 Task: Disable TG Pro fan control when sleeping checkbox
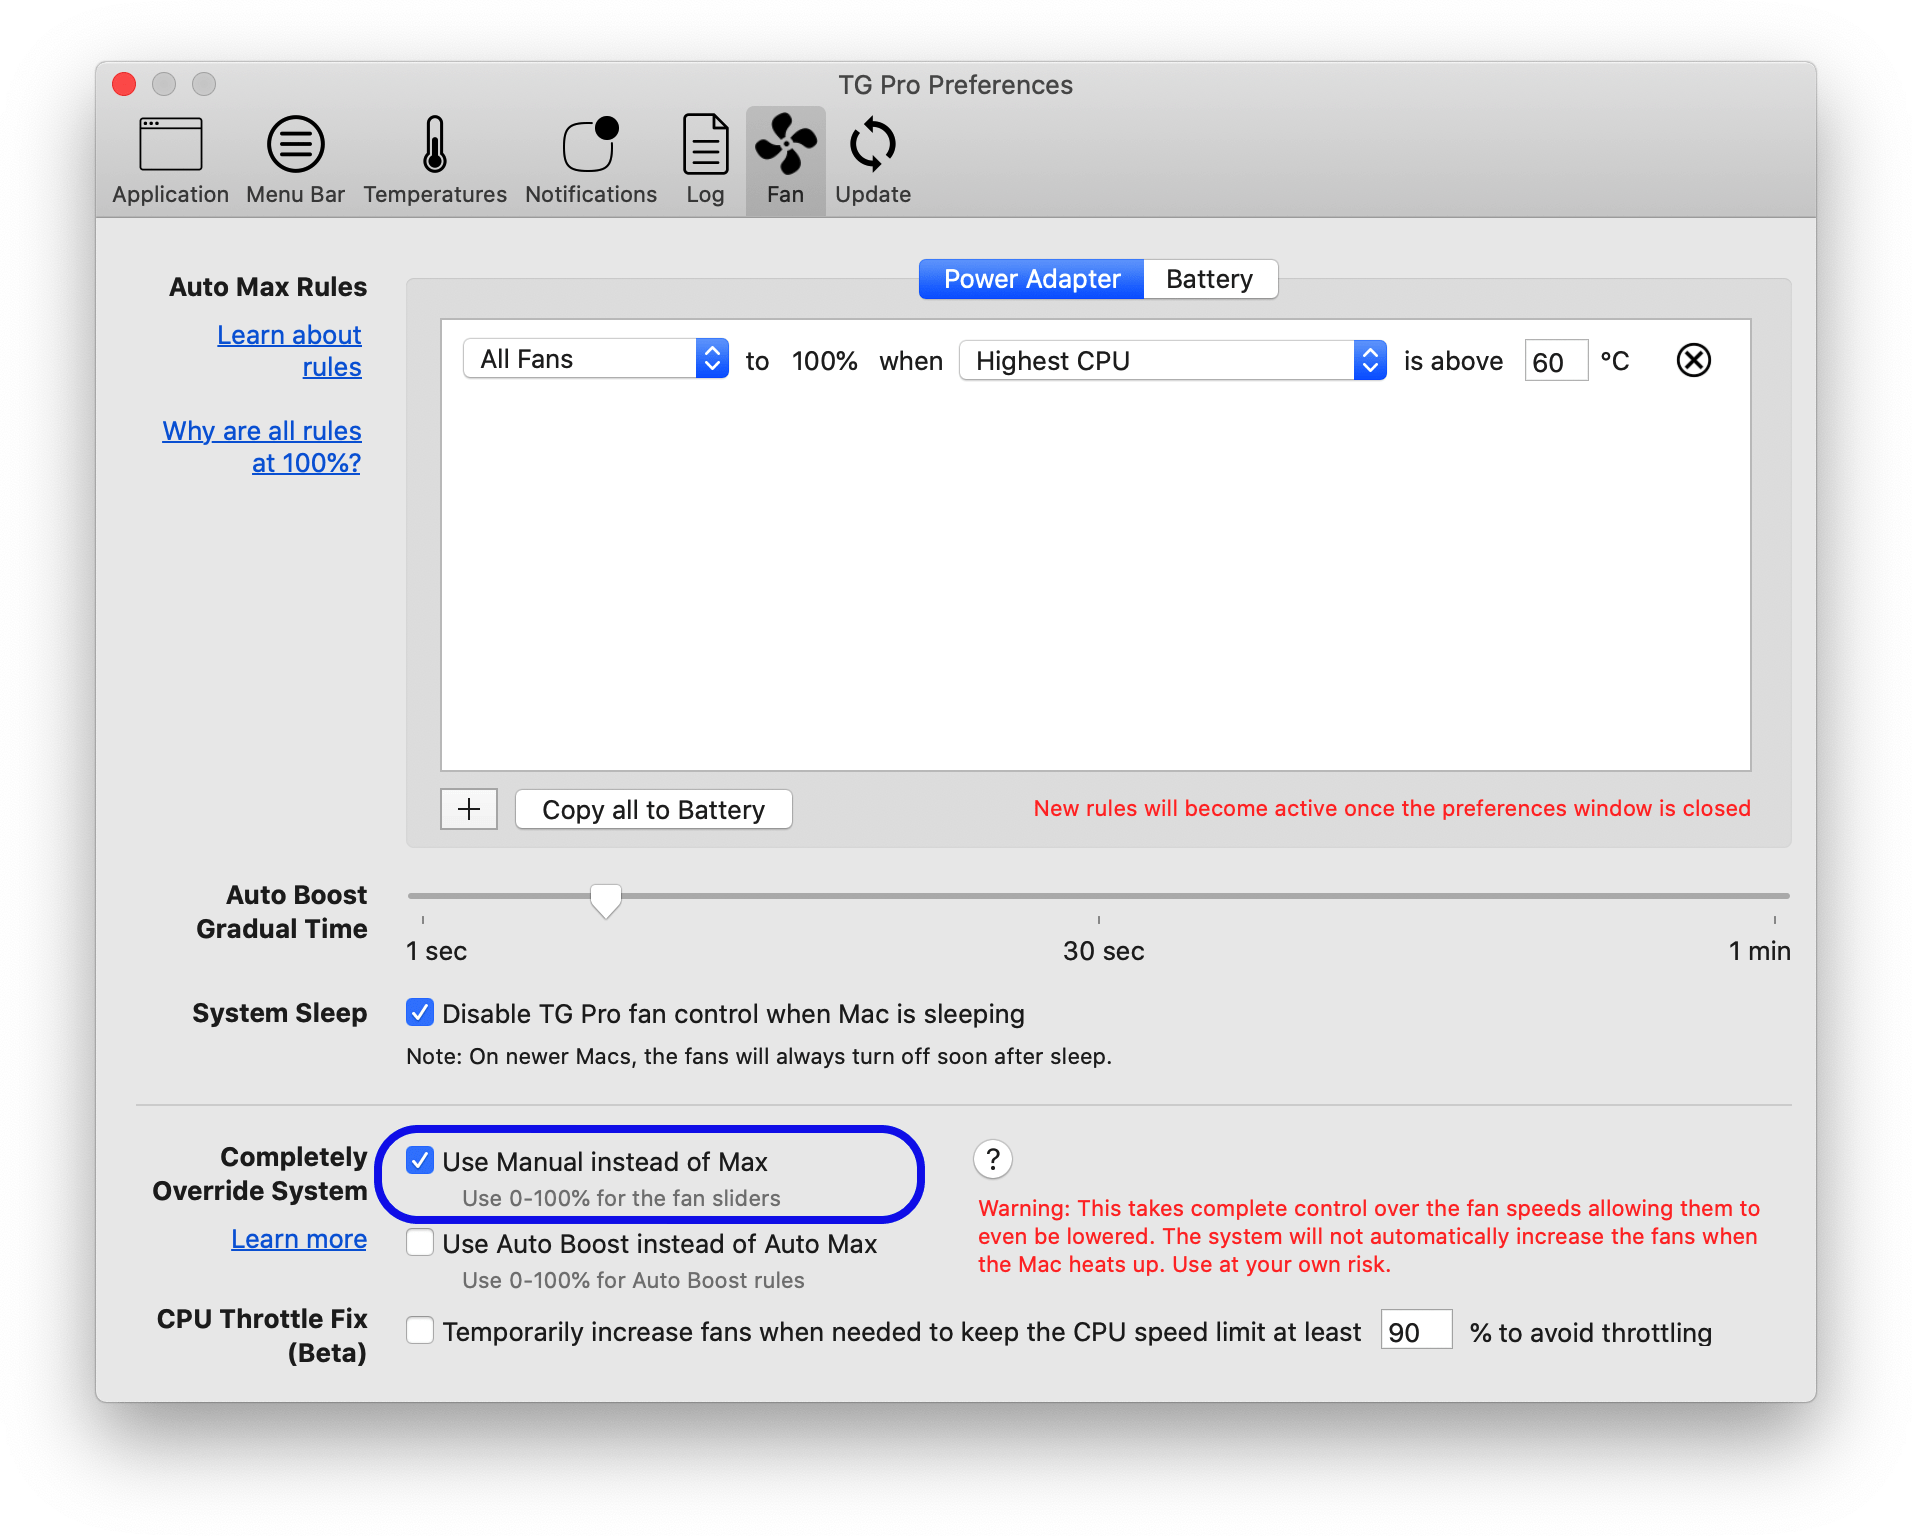pyautogui.click(x=420, y=1013)
